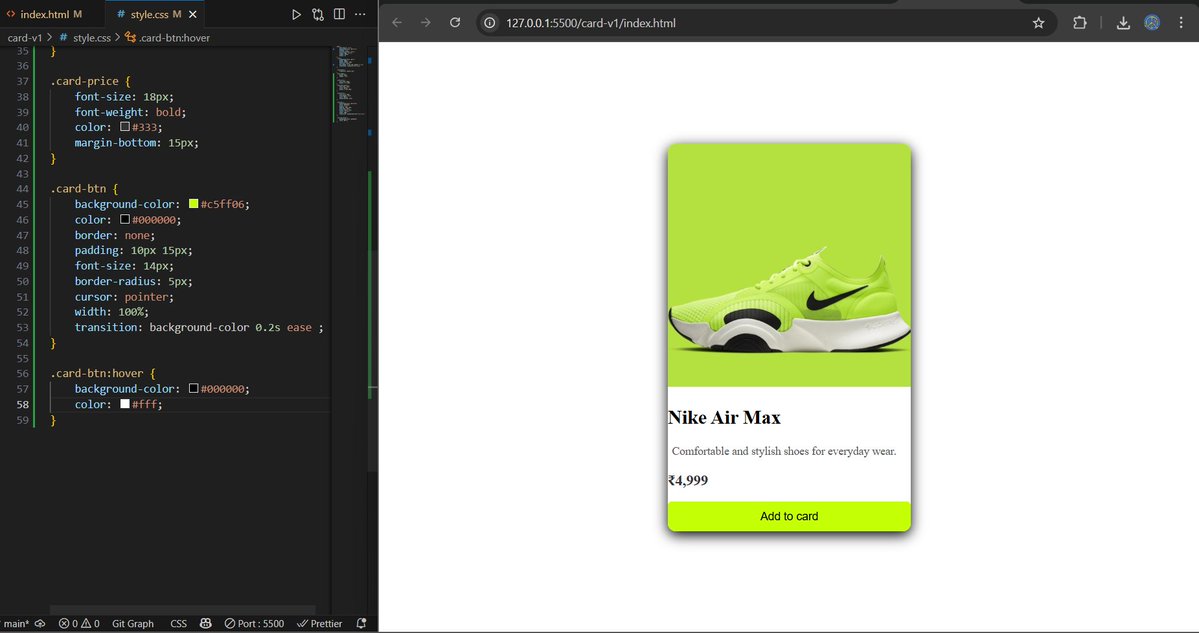Run the file with the play icon
Image resolution: width=1199 pixels, height=633 pixels.
click(x=296, y=15)
